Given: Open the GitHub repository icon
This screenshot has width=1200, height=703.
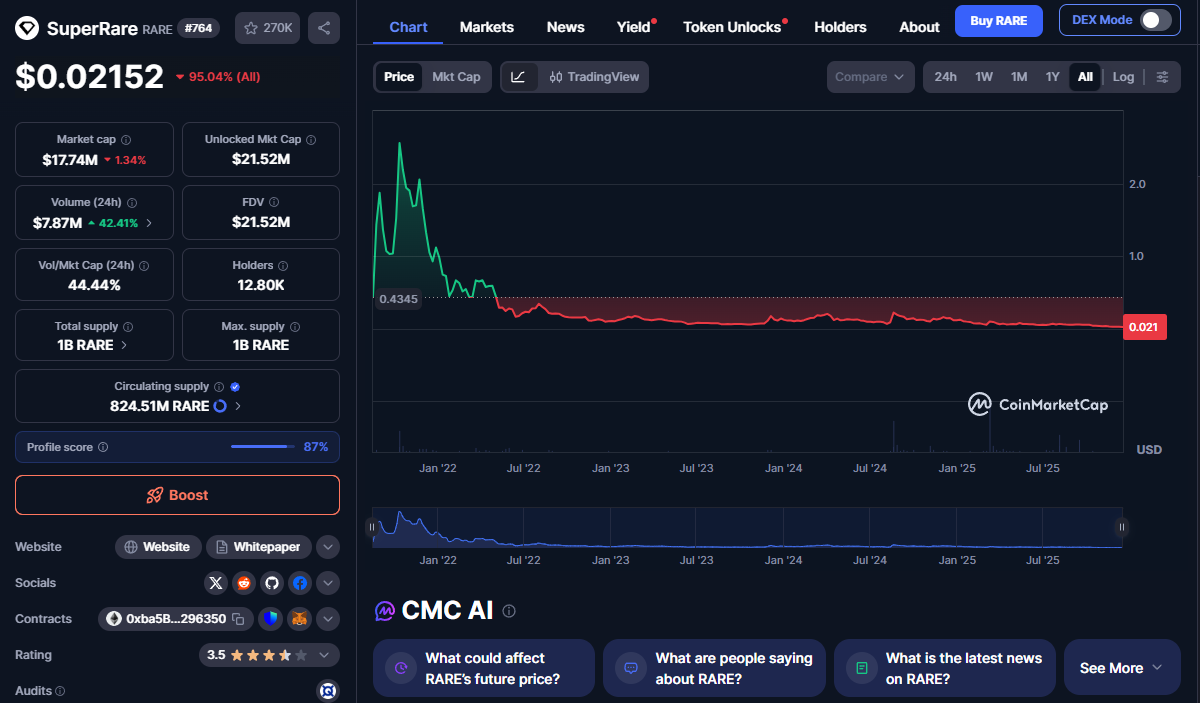Looking at the screenshot, I should [272, 583].
